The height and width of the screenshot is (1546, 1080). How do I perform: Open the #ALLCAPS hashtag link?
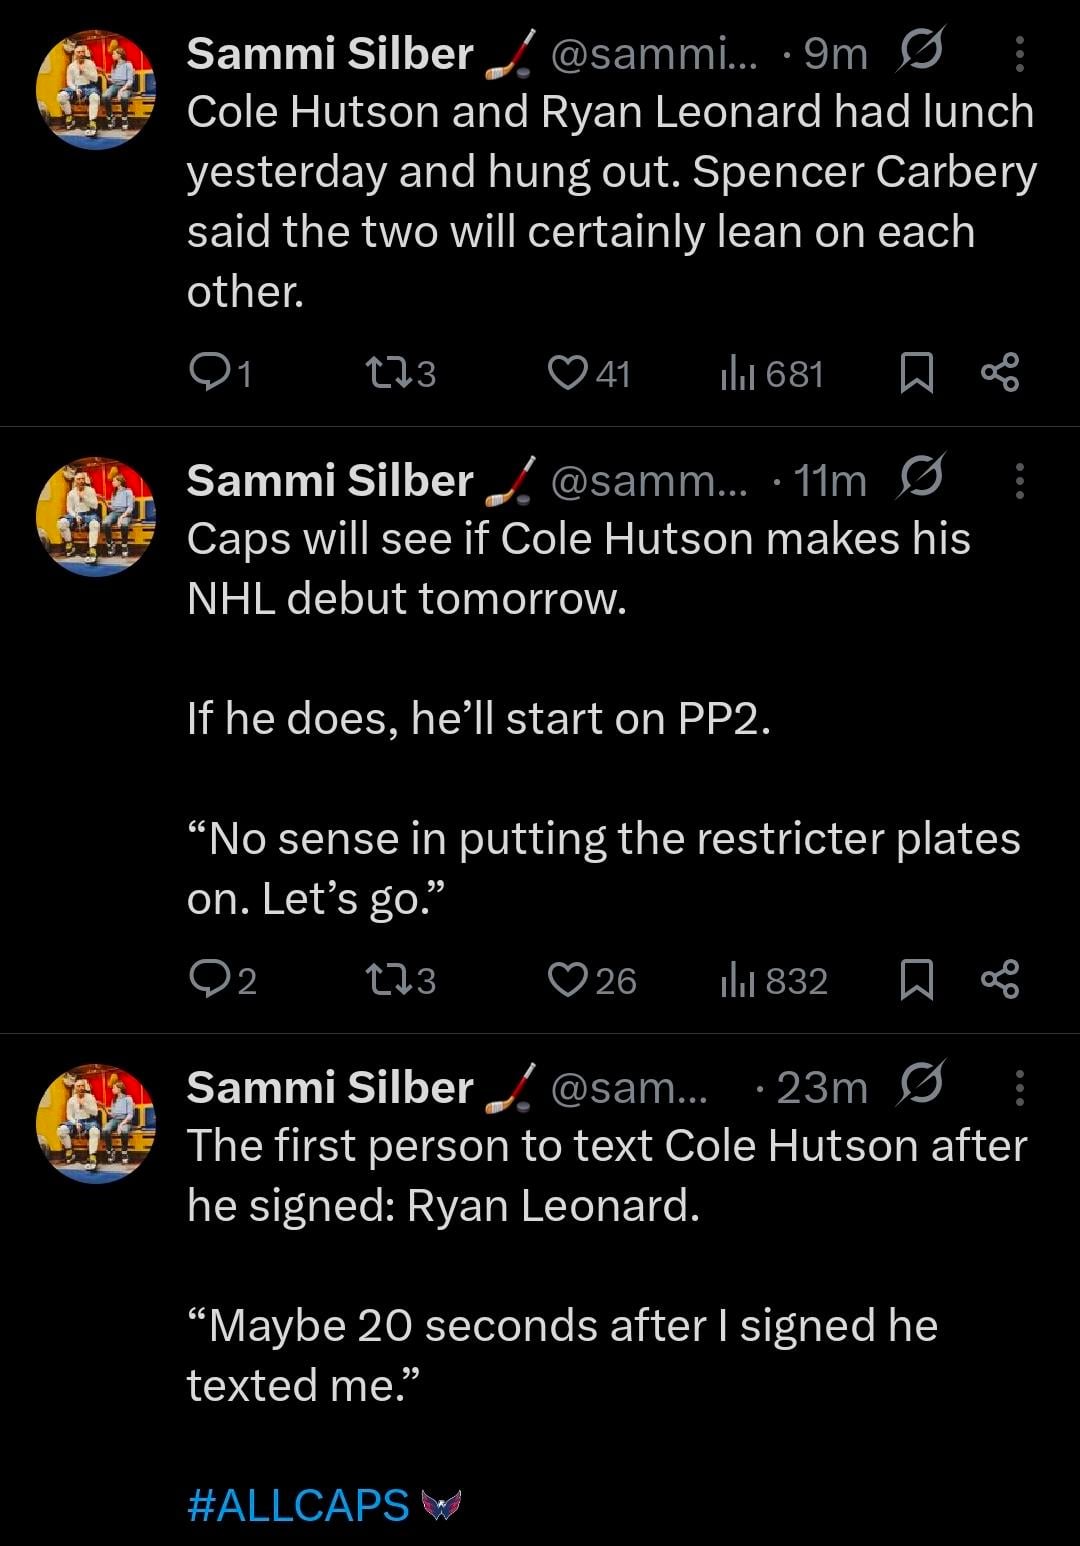(x=298, y=1504)
